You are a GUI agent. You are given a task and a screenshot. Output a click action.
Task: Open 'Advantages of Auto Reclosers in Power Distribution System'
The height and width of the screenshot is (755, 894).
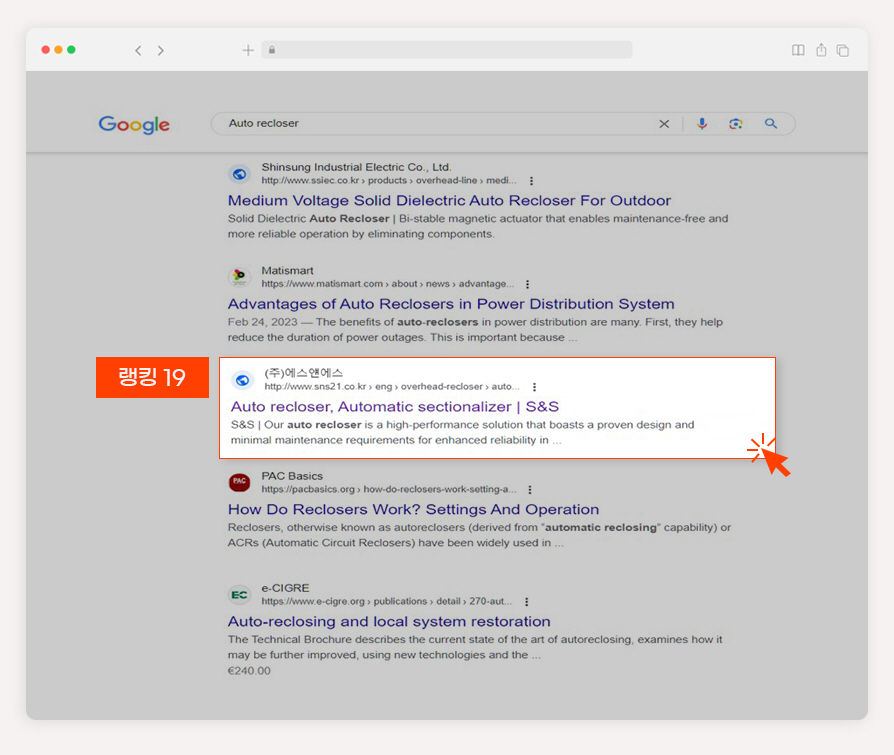[x=451, y=304]
